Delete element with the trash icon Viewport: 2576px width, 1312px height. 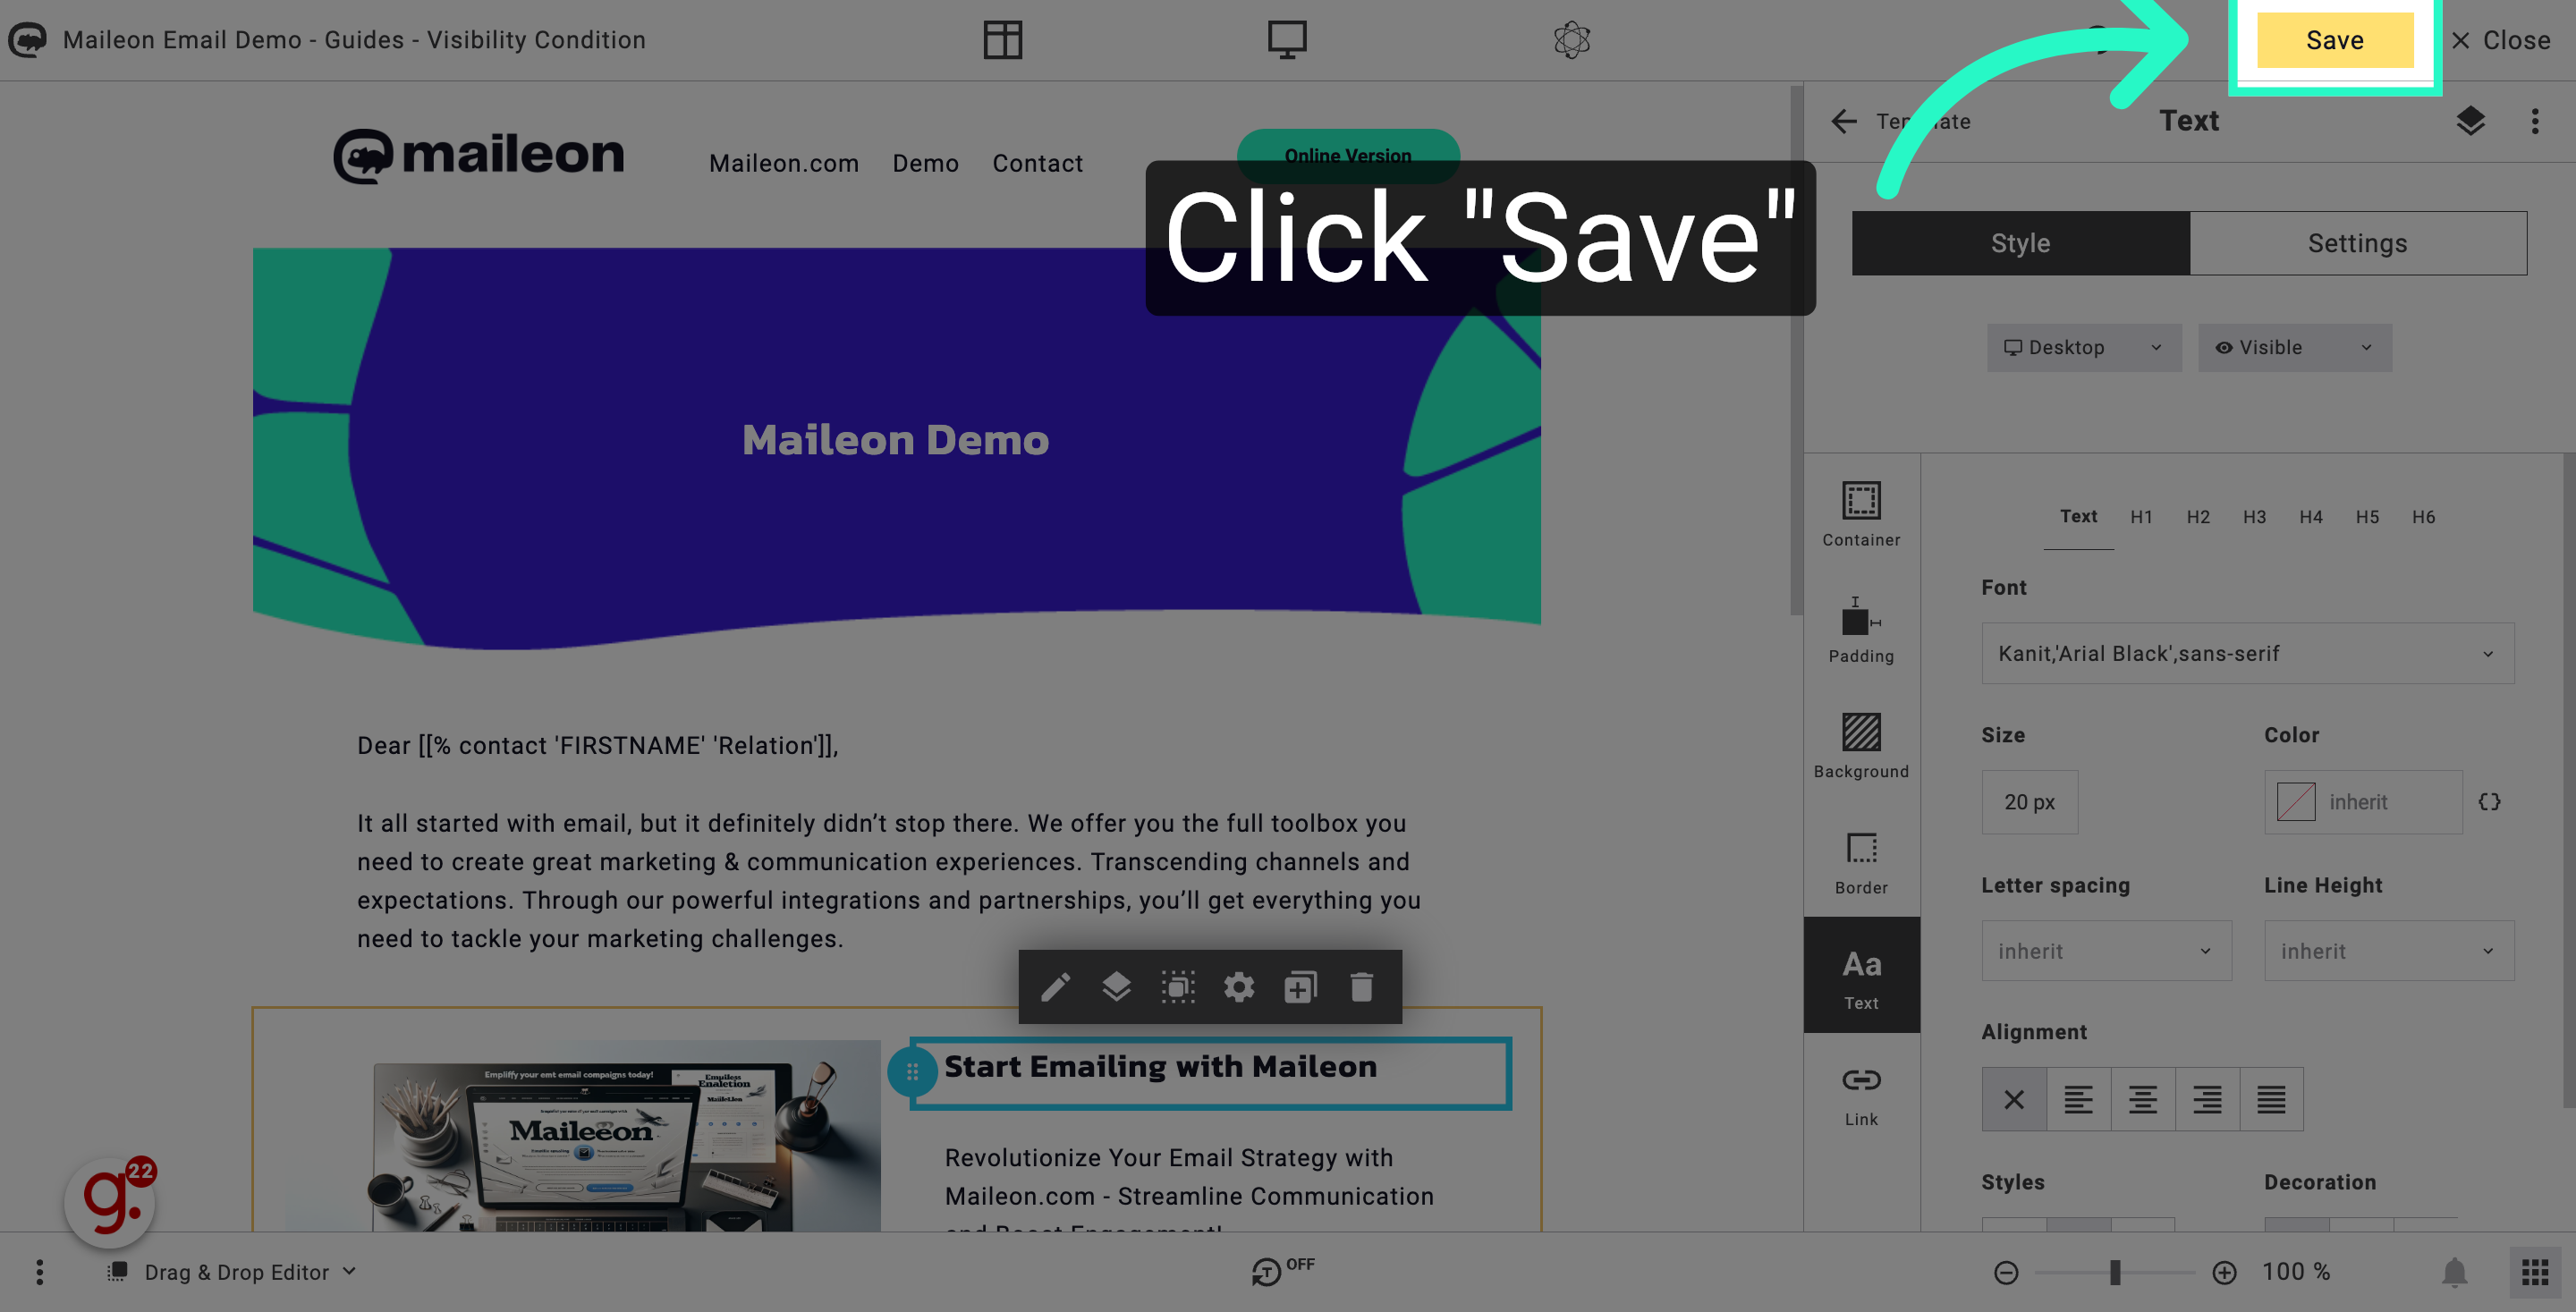click(x=1361, y=987)
